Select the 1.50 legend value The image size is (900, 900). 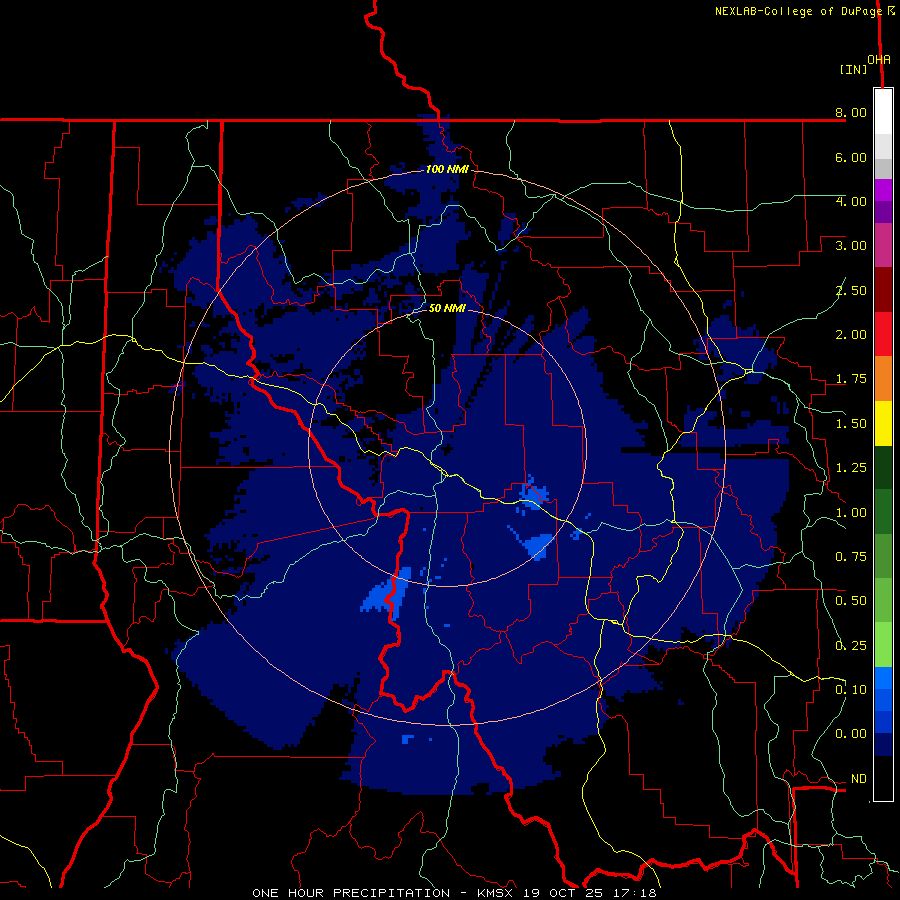click(x=851, y=424)
